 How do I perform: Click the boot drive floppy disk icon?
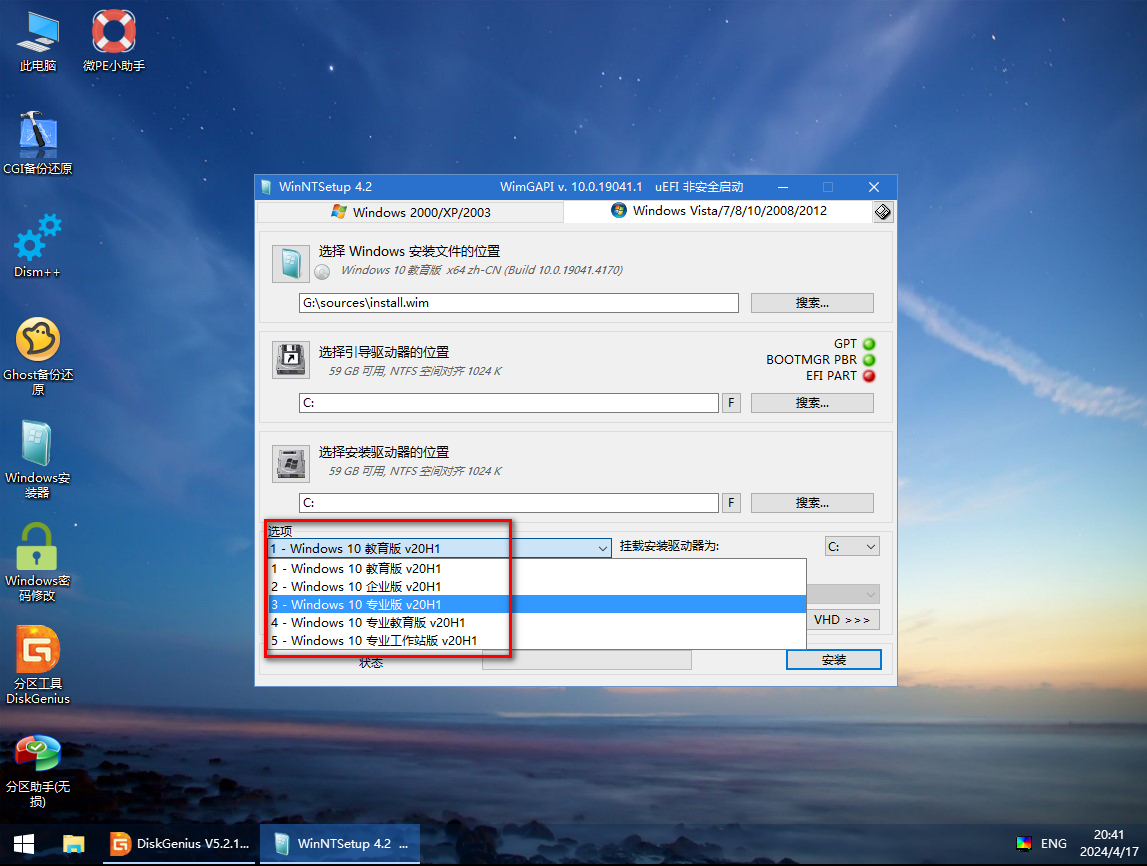[x=291, y=360]
